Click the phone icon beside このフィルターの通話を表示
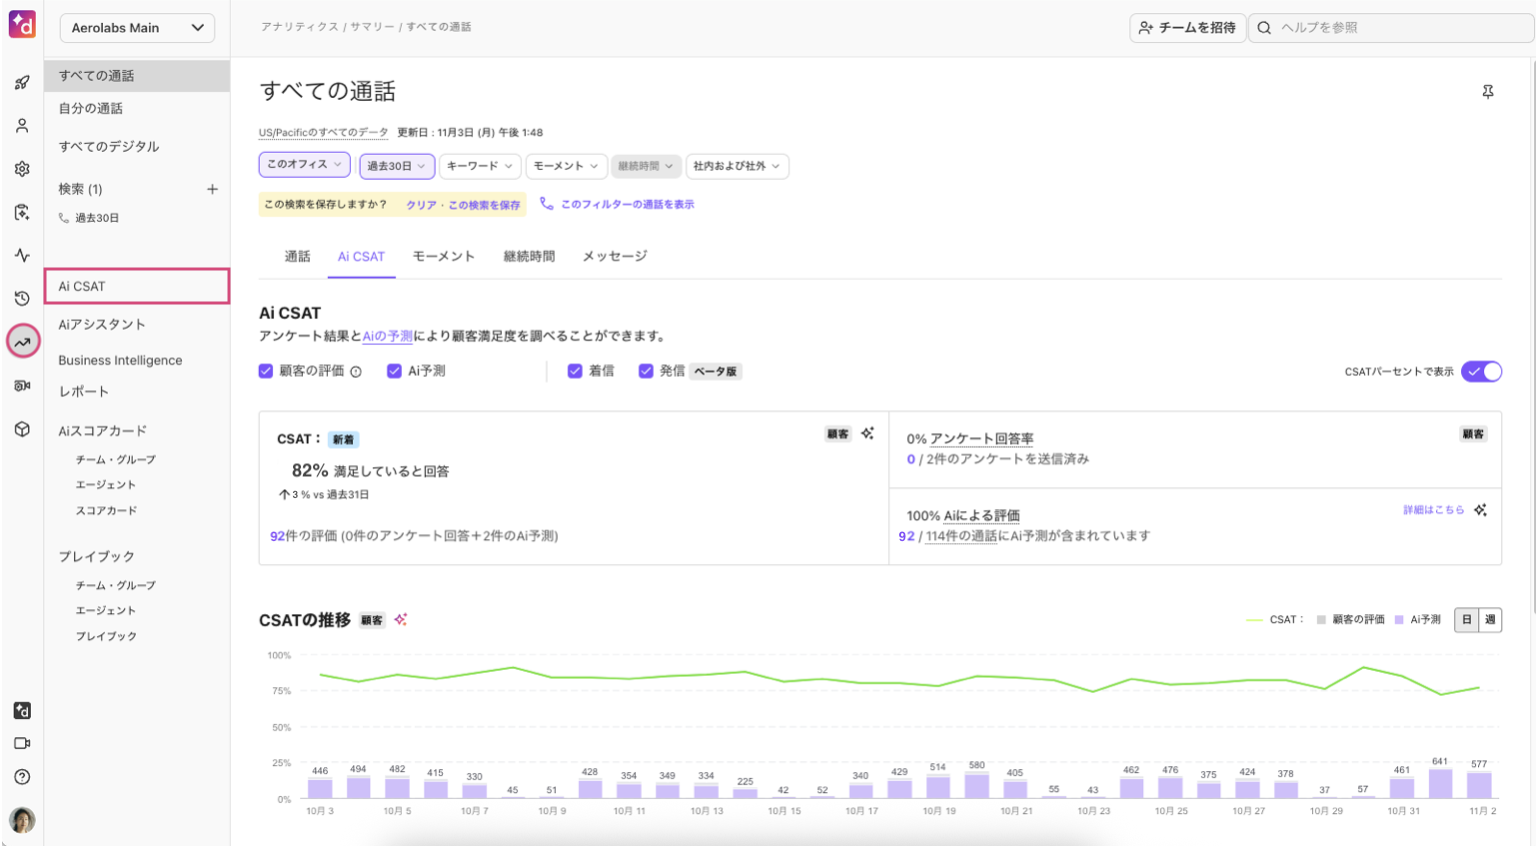The width and height of the screenshot is (1536, 846). [546, 203]
